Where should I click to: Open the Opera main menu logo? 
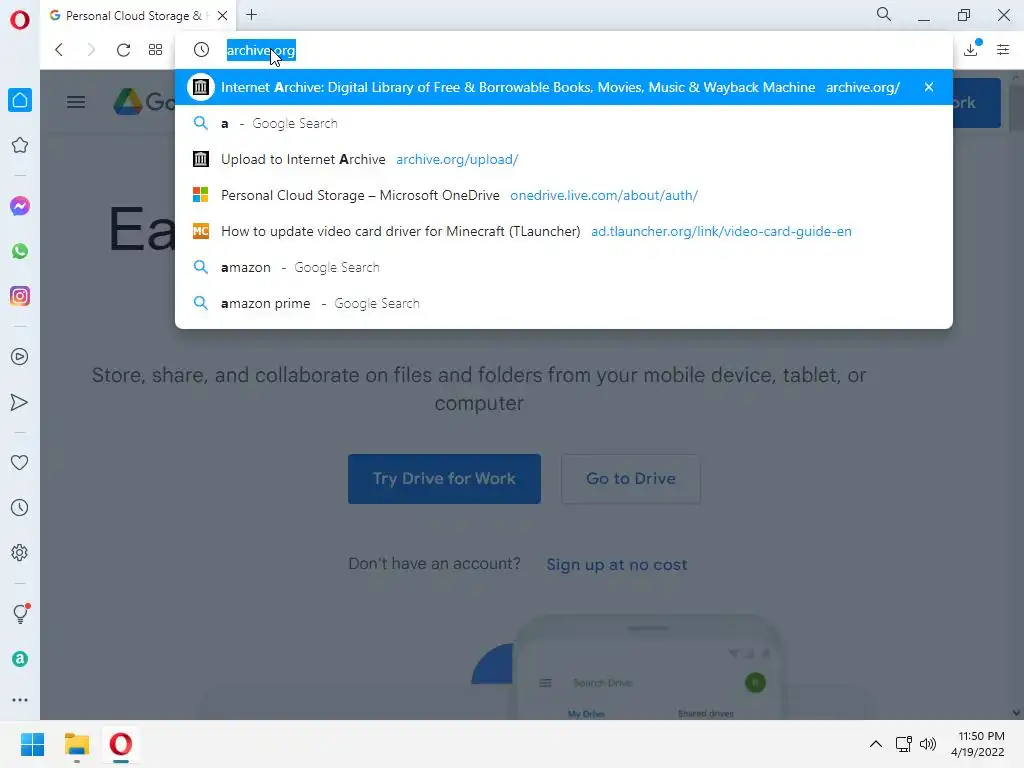20,20
